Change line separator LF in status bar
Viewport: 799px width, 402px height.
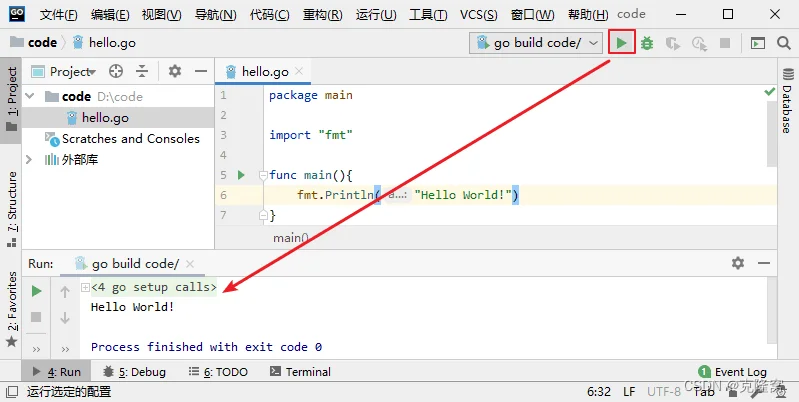tap(629, 392)
